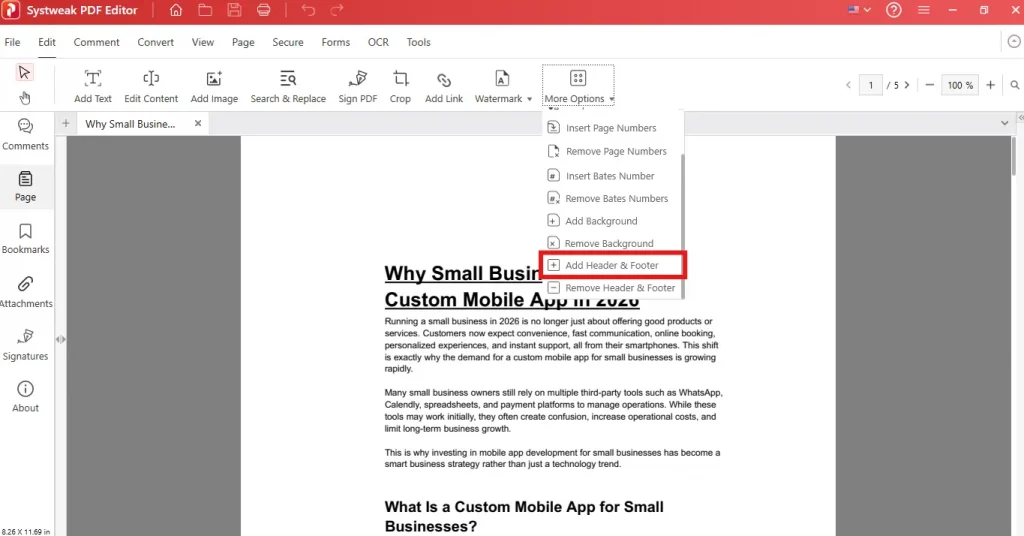Click the Add Link tool

click(x=444, y=86)
